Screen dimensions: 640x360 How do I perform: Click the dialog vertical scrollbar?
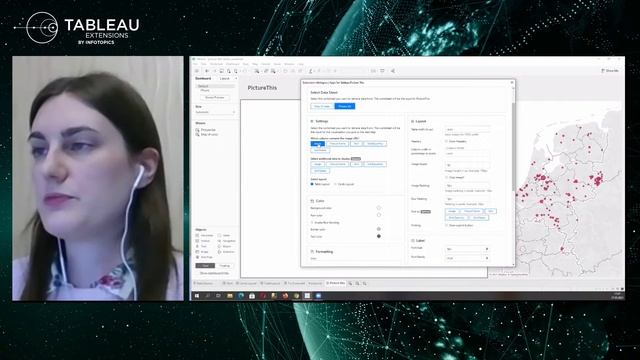[x=513, y=147]
